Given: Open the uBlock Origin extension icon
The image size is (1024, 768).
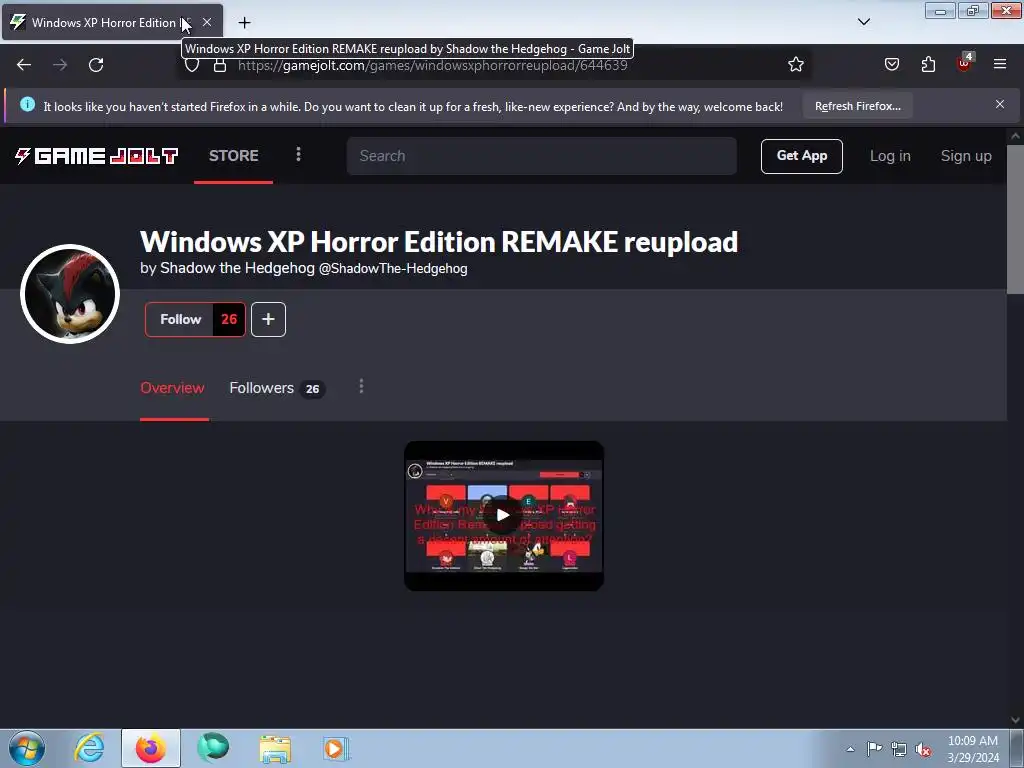Looking at the screenshot, I should [965, 63].
